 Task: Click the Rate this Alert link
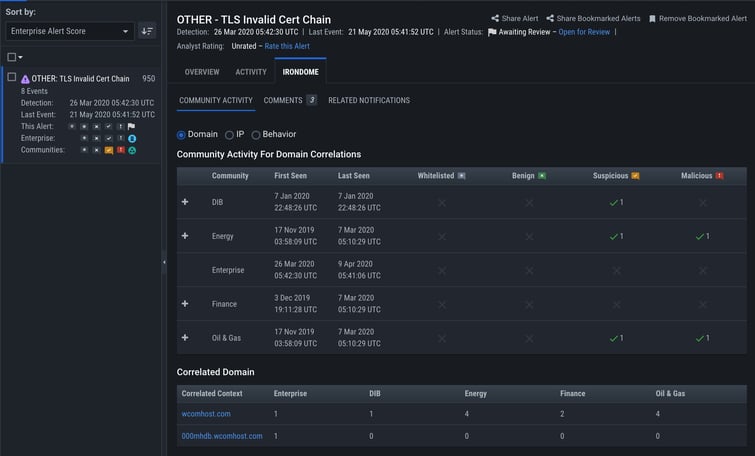coord(287,46)
